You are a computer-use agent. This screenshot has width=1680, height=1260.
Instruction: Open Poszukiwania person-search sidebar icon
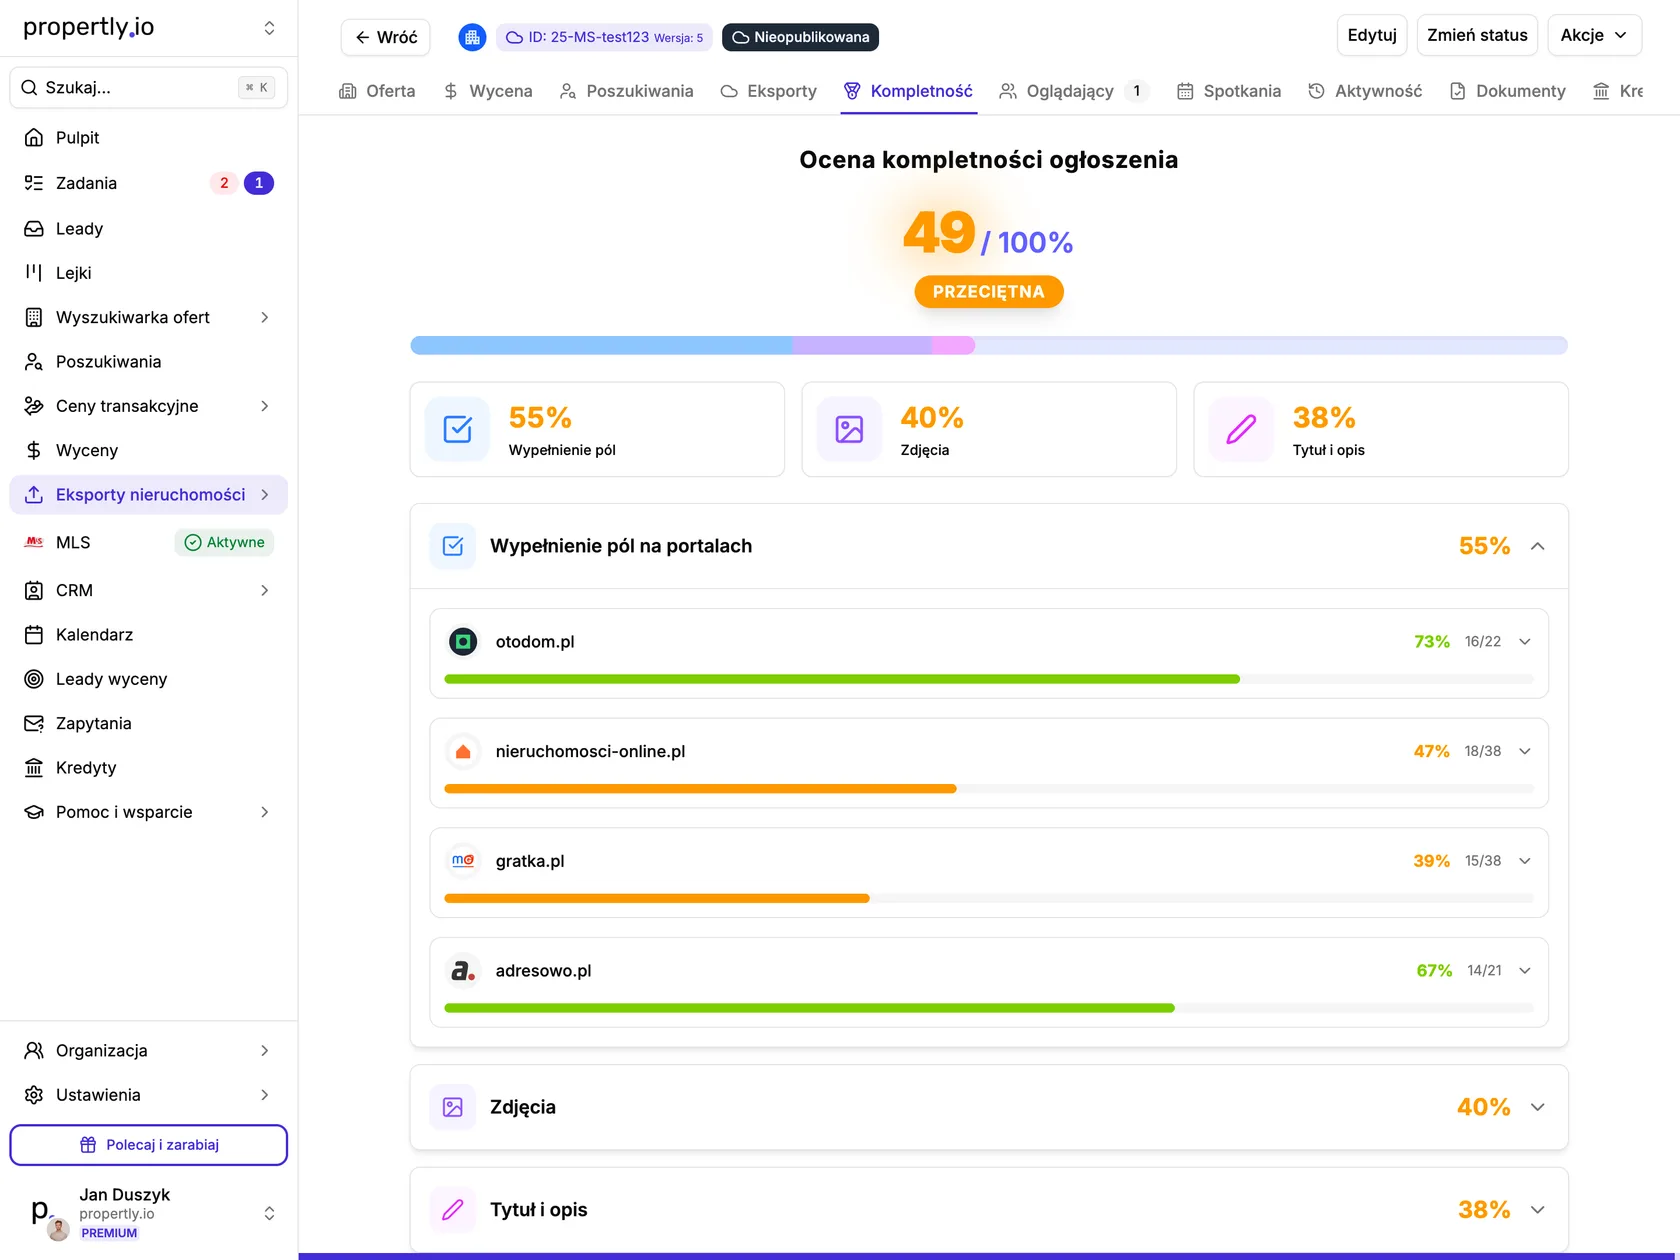pyautogui.click(x=34, y=361)
